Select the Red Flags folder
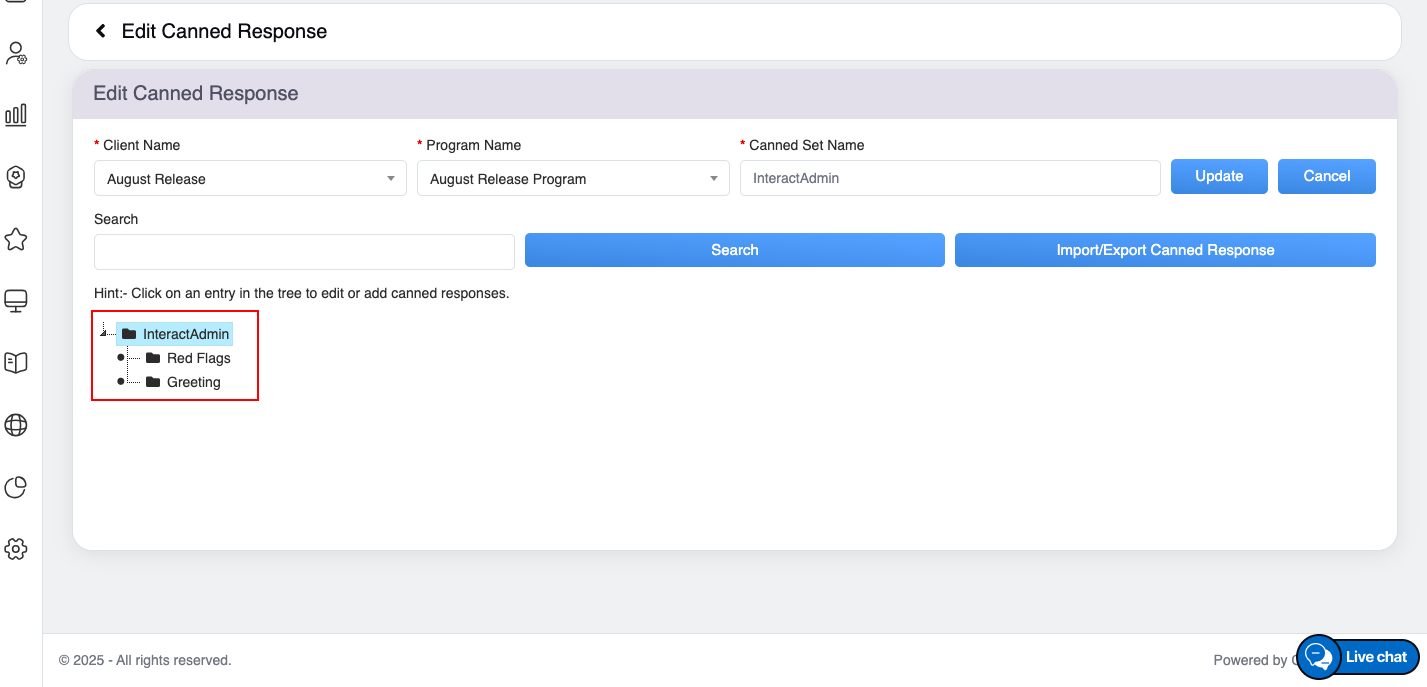Image resolution: width=1427 pixels, height=687 pixels. coord(198,358)
